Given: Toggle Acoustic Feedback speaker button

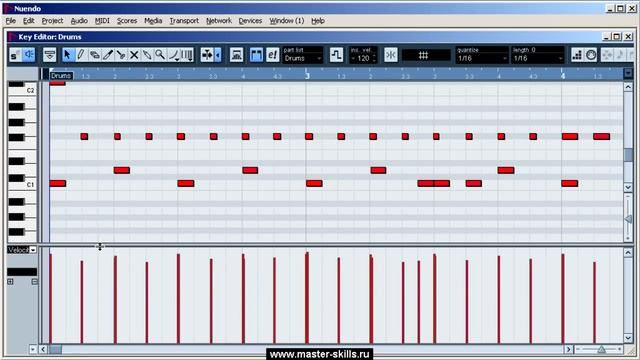Looking at the screenshot, I should [x=29, y=55].
